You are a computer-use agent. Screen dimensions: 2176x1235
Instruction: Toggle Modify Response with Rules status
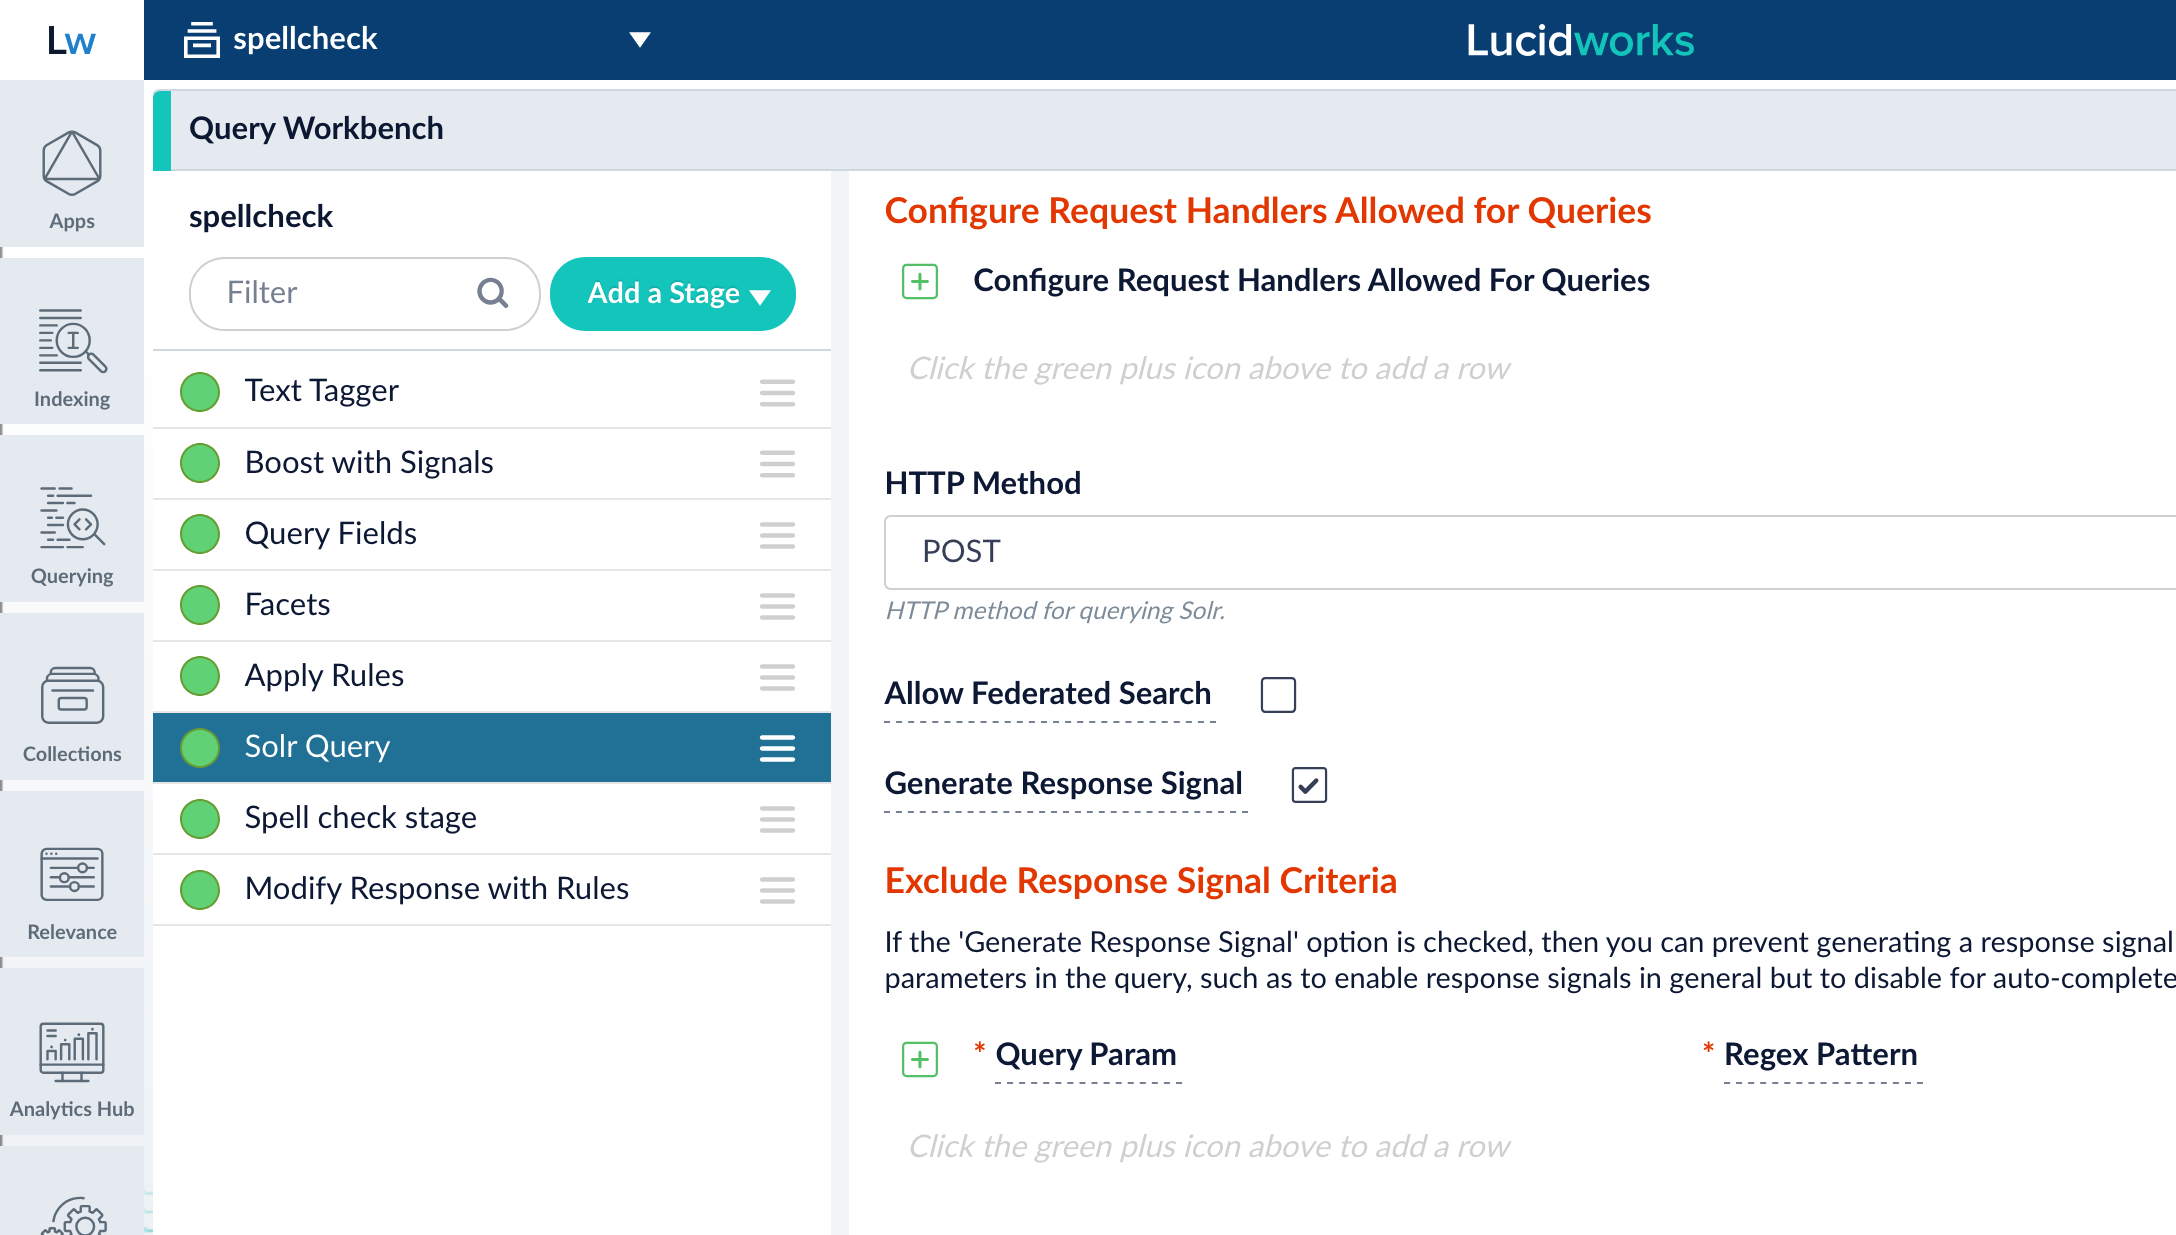tap(200, 889)
